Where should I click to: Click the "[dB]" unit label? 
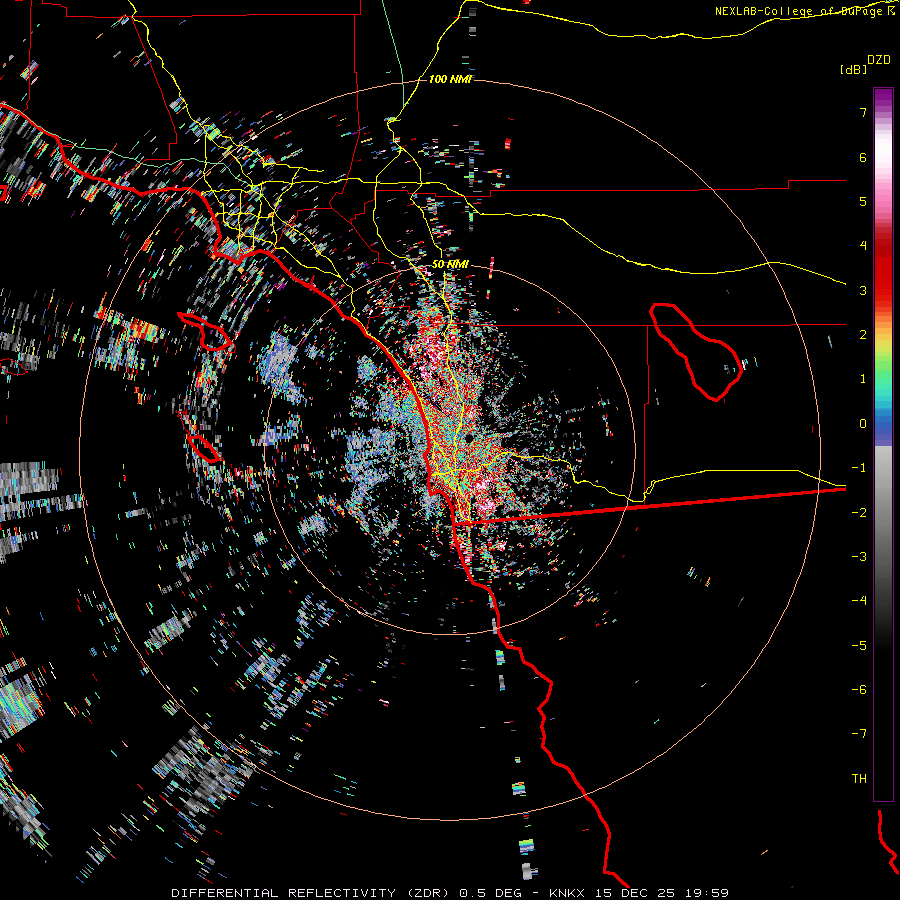coord(853,69)
